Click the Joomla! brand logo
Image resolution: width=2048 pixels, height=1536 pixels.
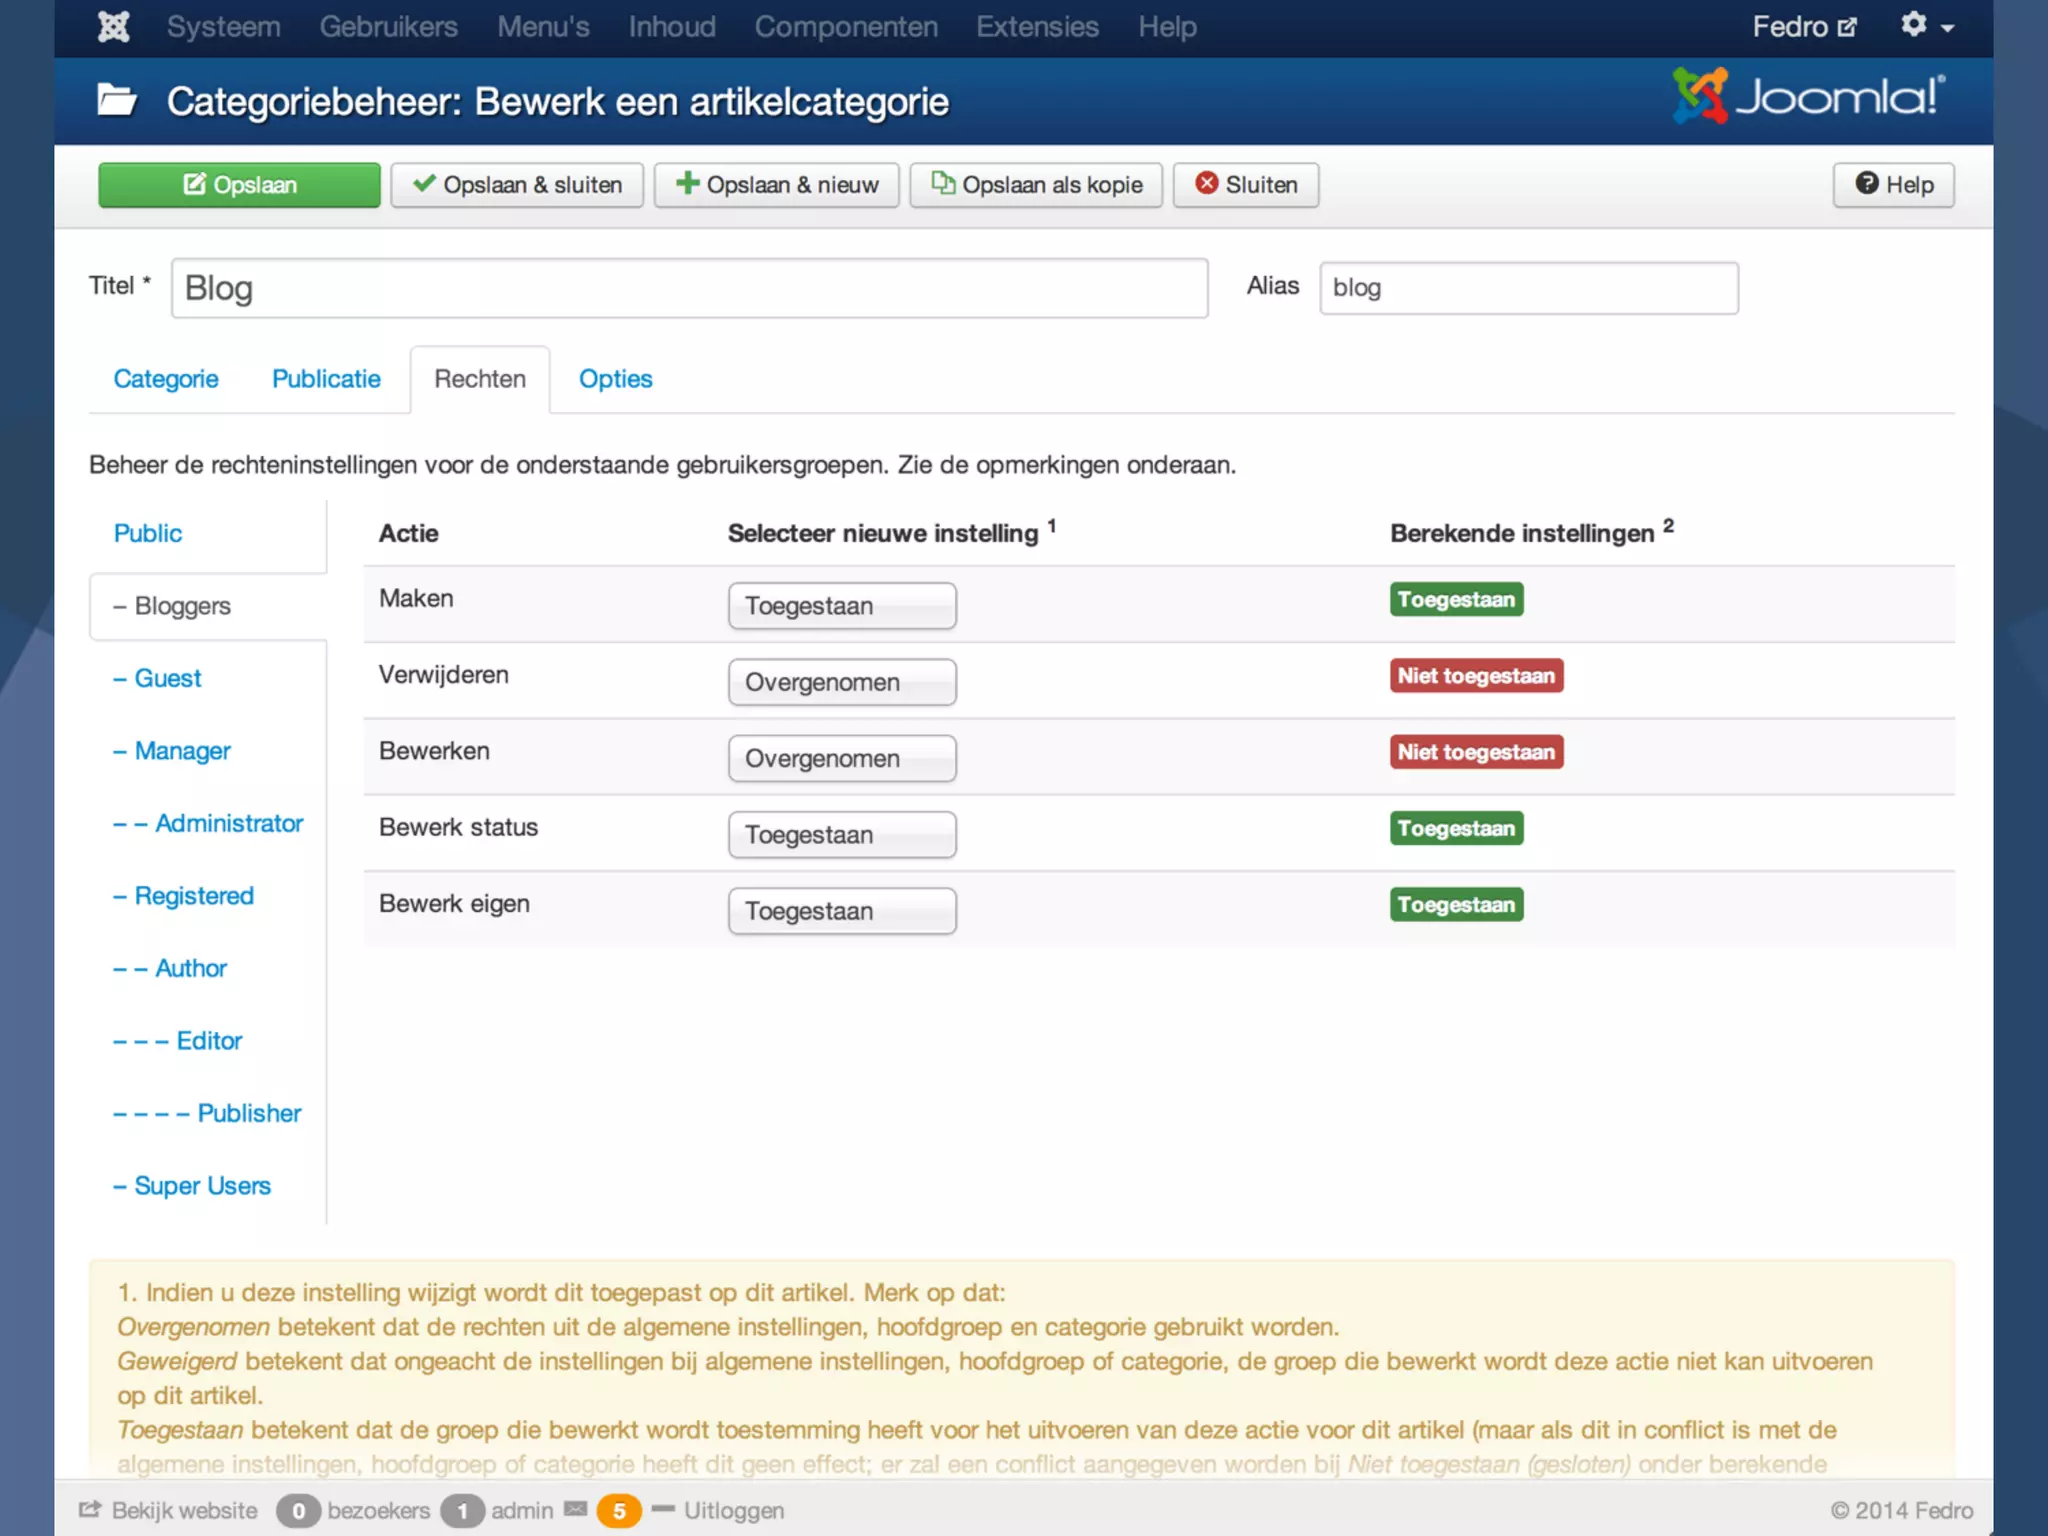click(1809, 96)
